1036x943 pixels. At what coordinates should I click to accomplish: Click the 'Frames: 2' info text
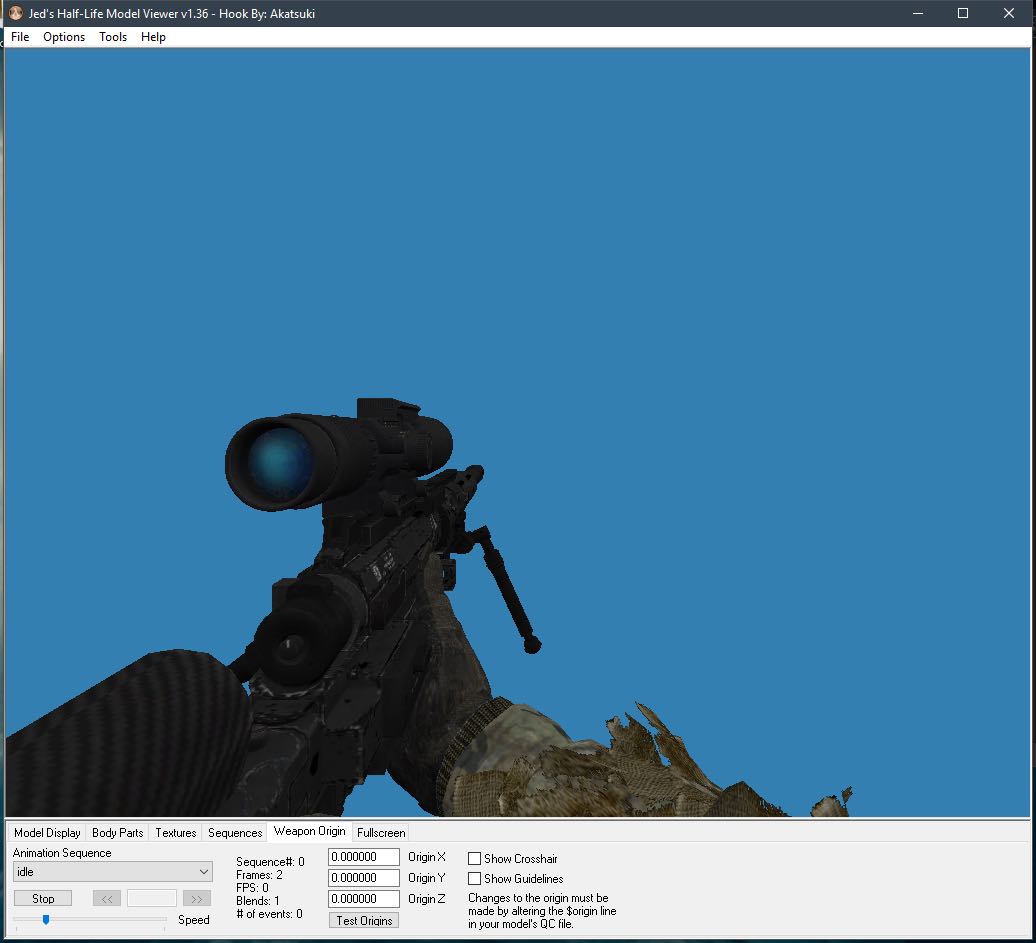tap(259, 875)
